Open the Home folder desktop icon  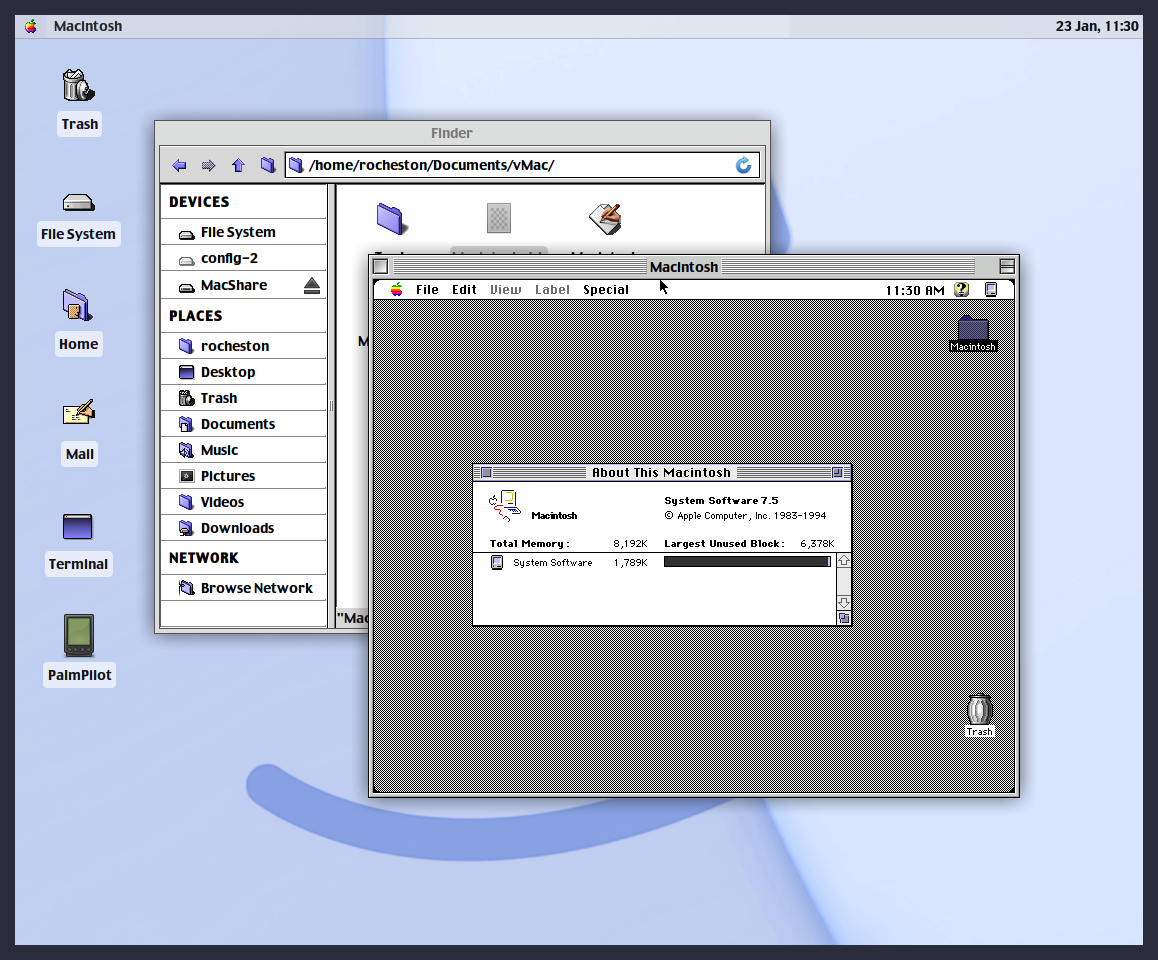(78, 305)
